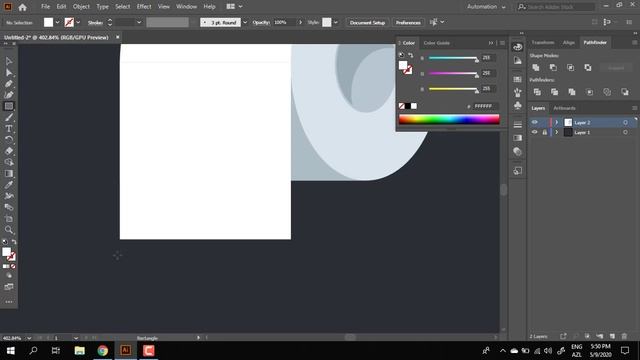Click the Divide pathfinder icon
640x360 pixels.
537,92
